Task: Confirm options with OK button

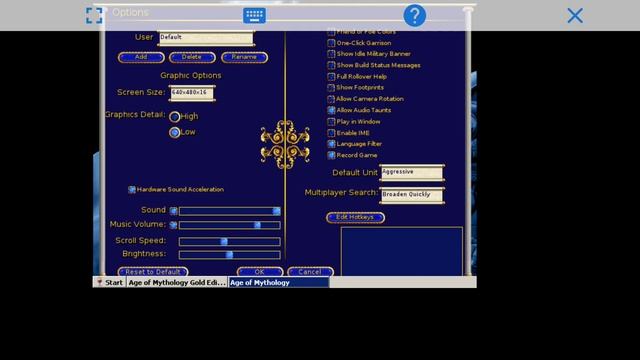Action: coord(260,272)
